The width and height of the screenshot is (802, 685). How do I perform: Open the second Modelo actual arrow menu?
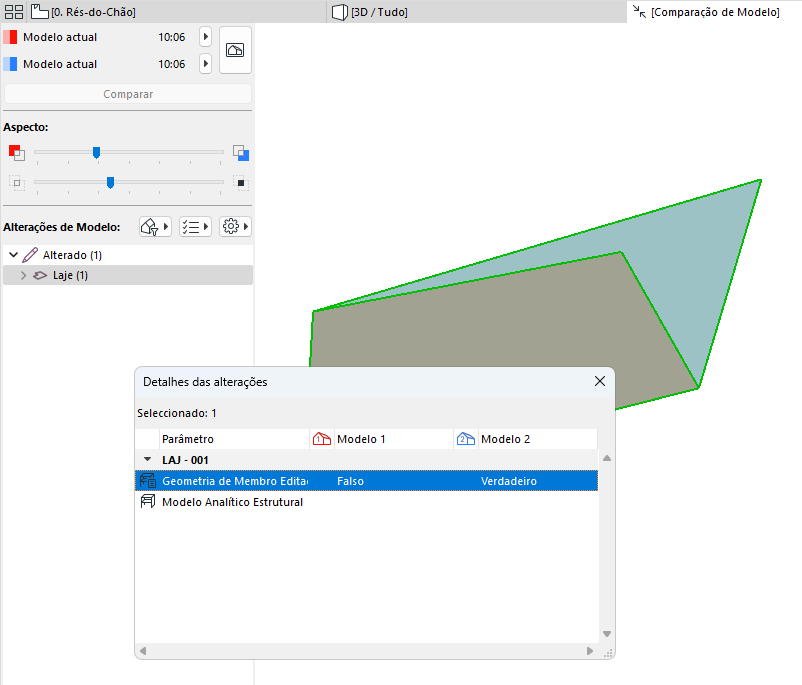click(205, 64)
